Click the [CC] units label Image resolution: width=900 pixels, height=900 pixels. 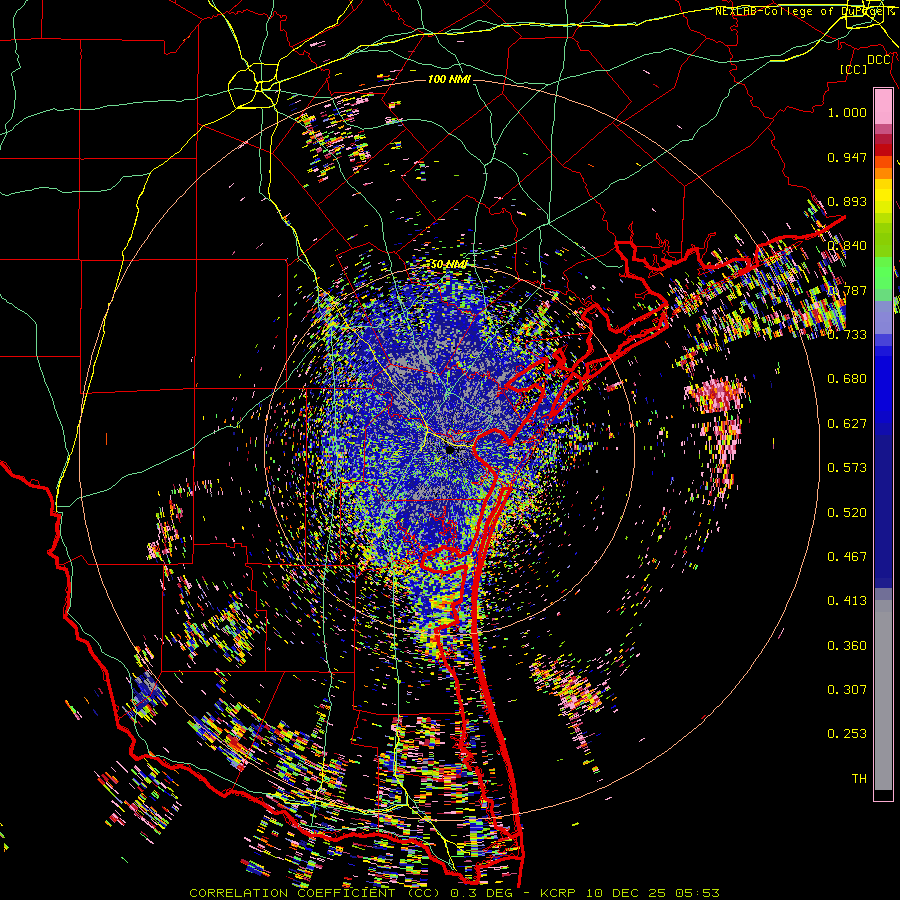coord(853,69)
